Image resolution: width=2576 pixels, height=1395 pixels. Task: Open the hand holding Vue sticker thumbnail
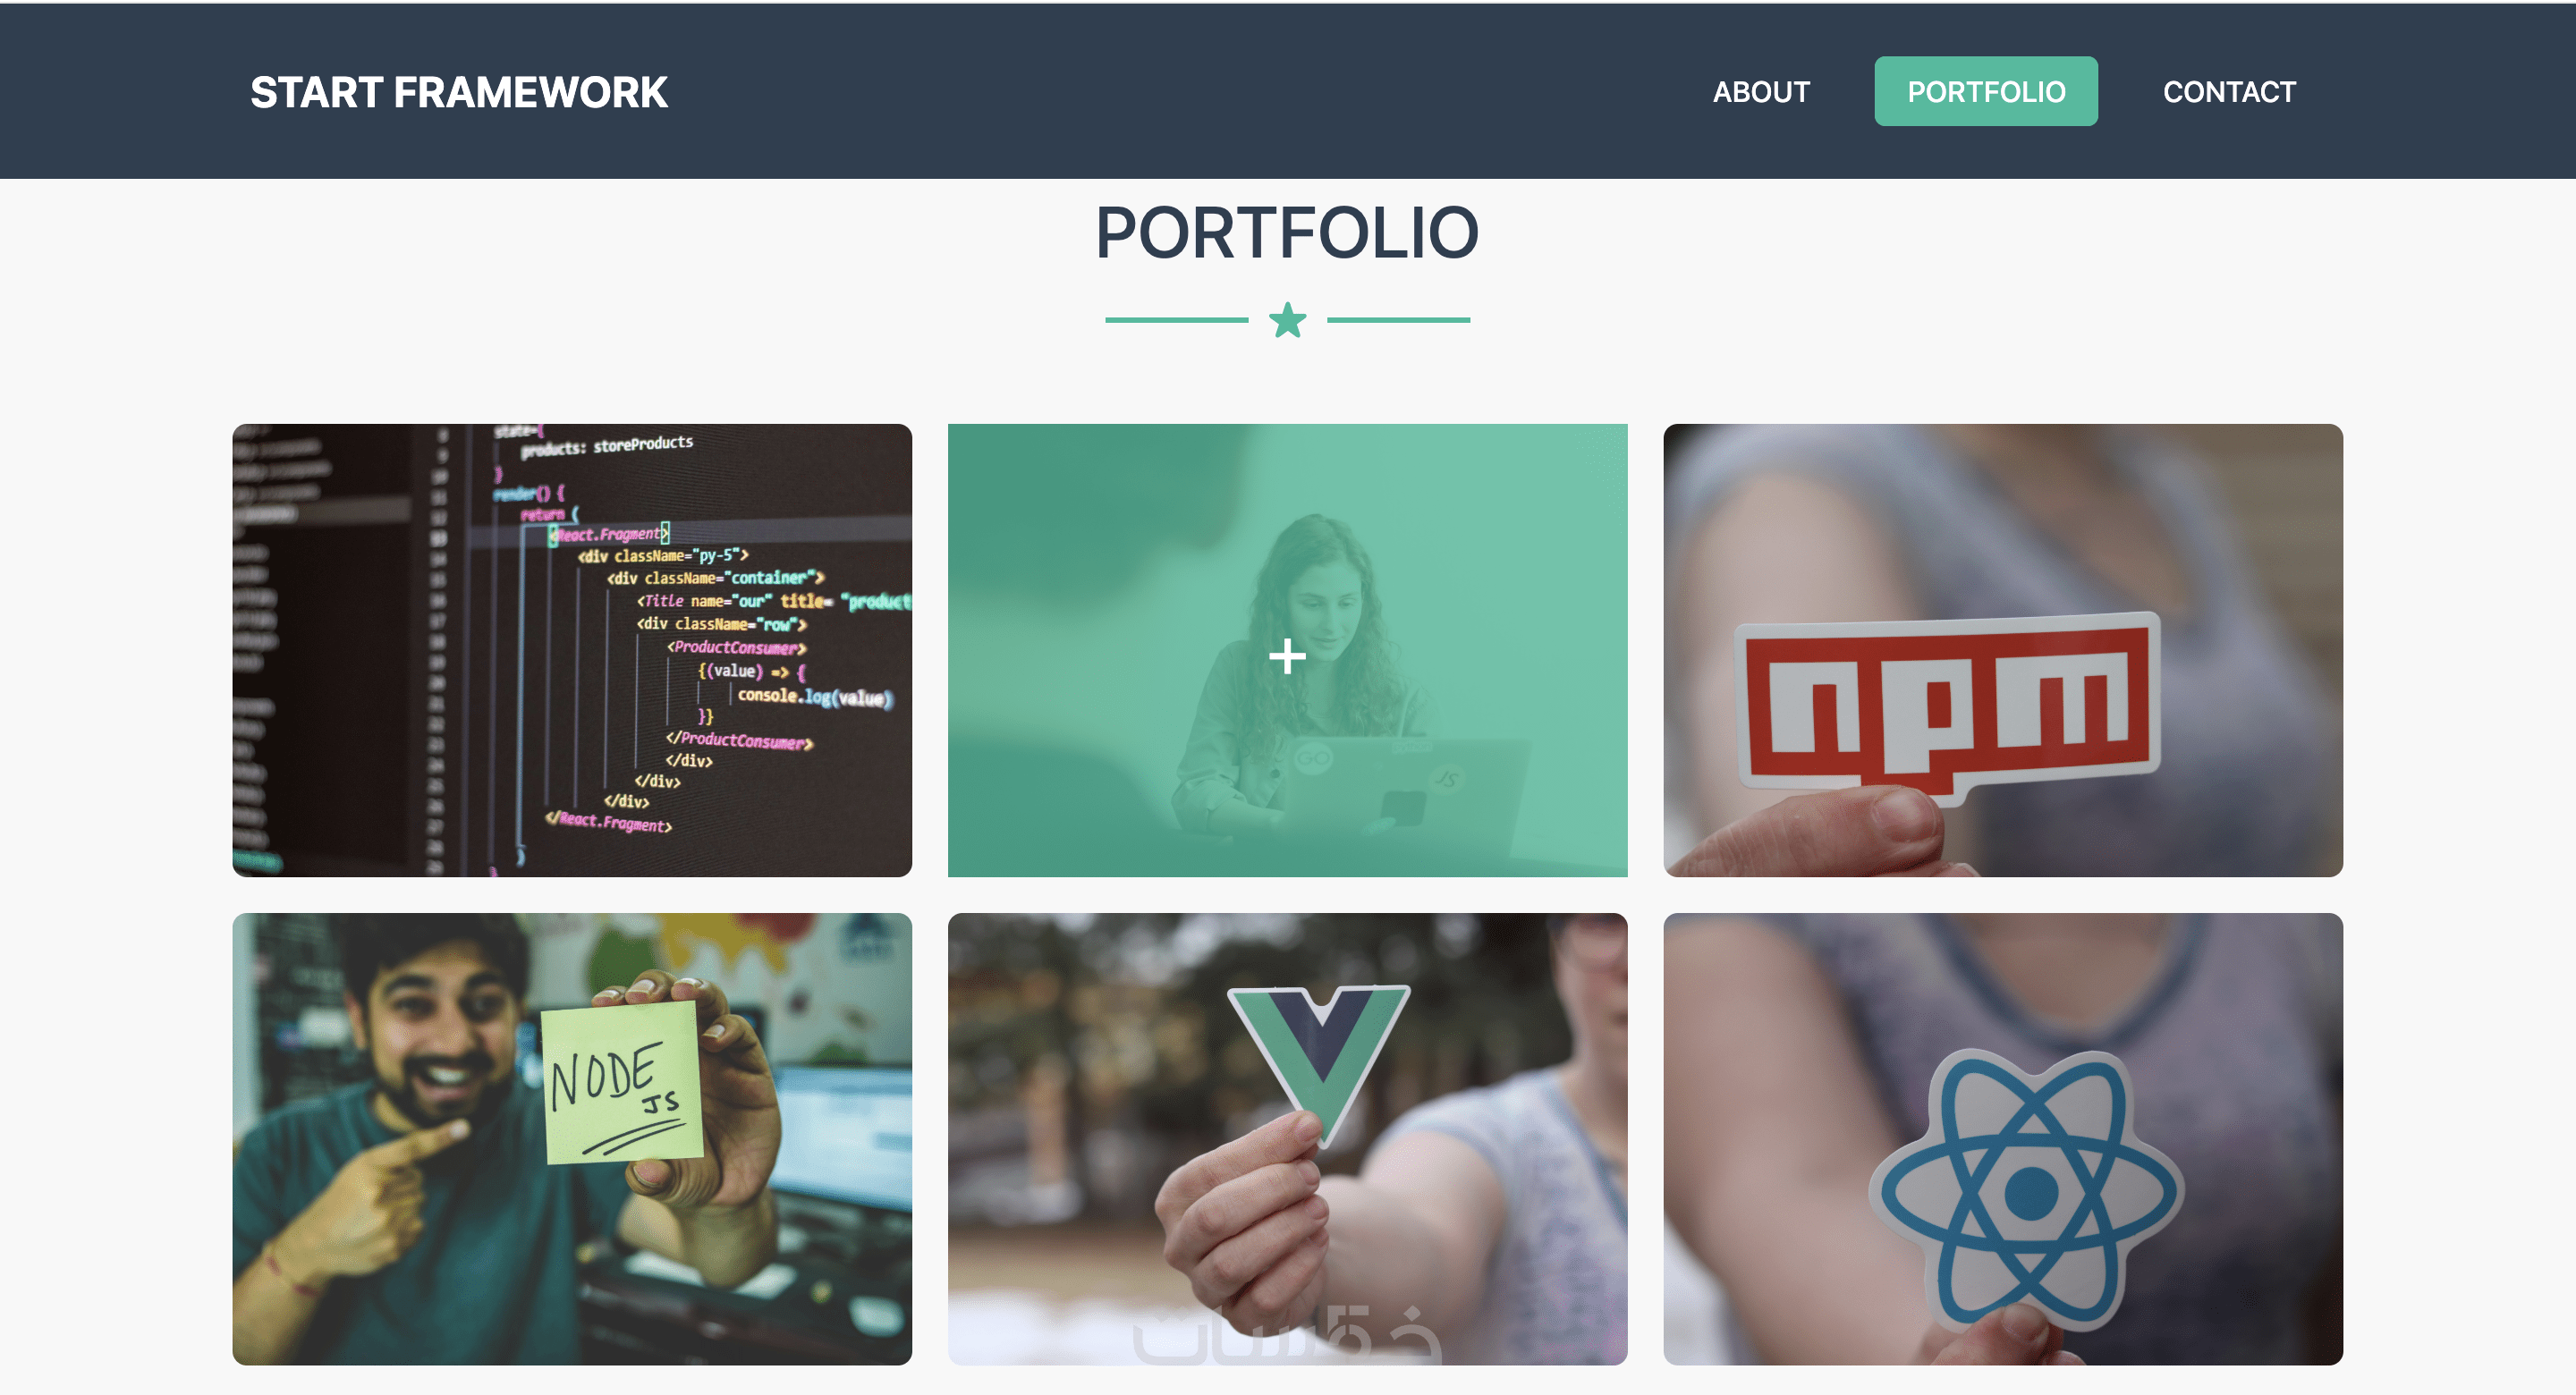1287,1139
